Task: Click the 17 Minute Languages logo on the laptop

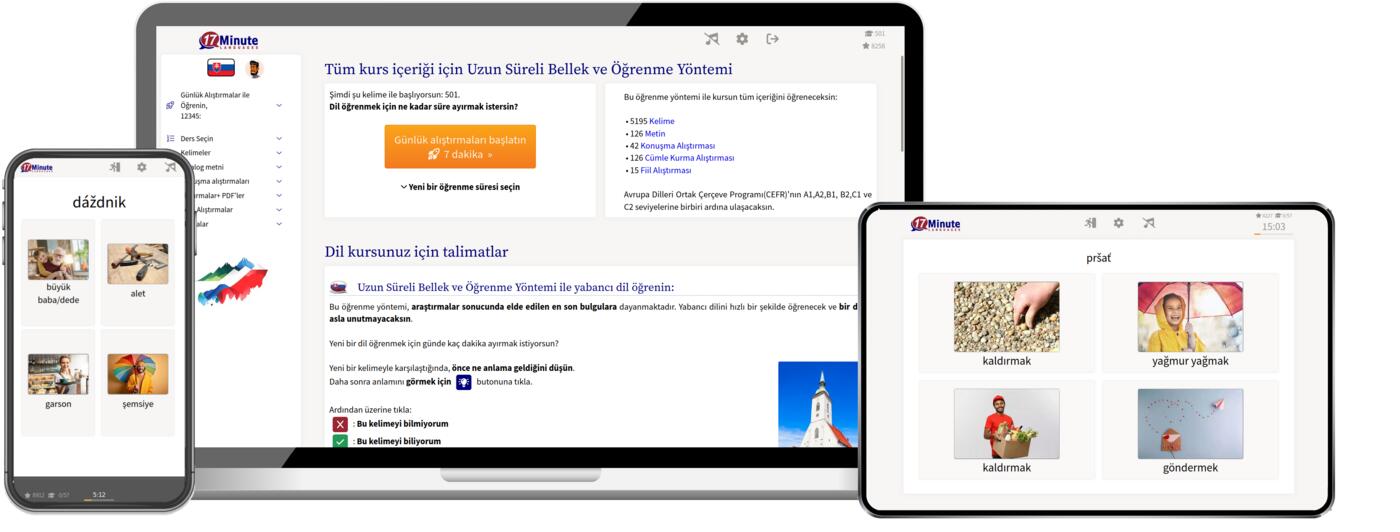Action: coord(229,41)
